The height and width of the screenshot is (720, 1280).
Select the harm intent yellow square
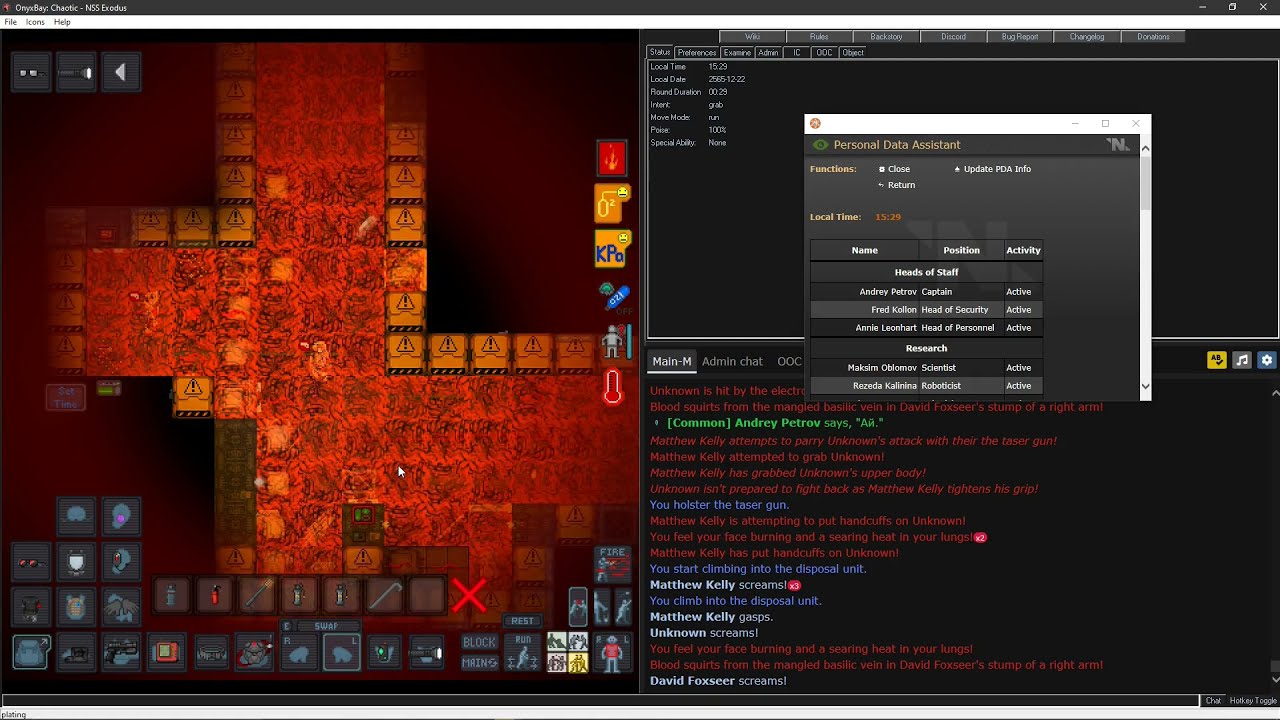pyautogui.click(x=578, y=662)
